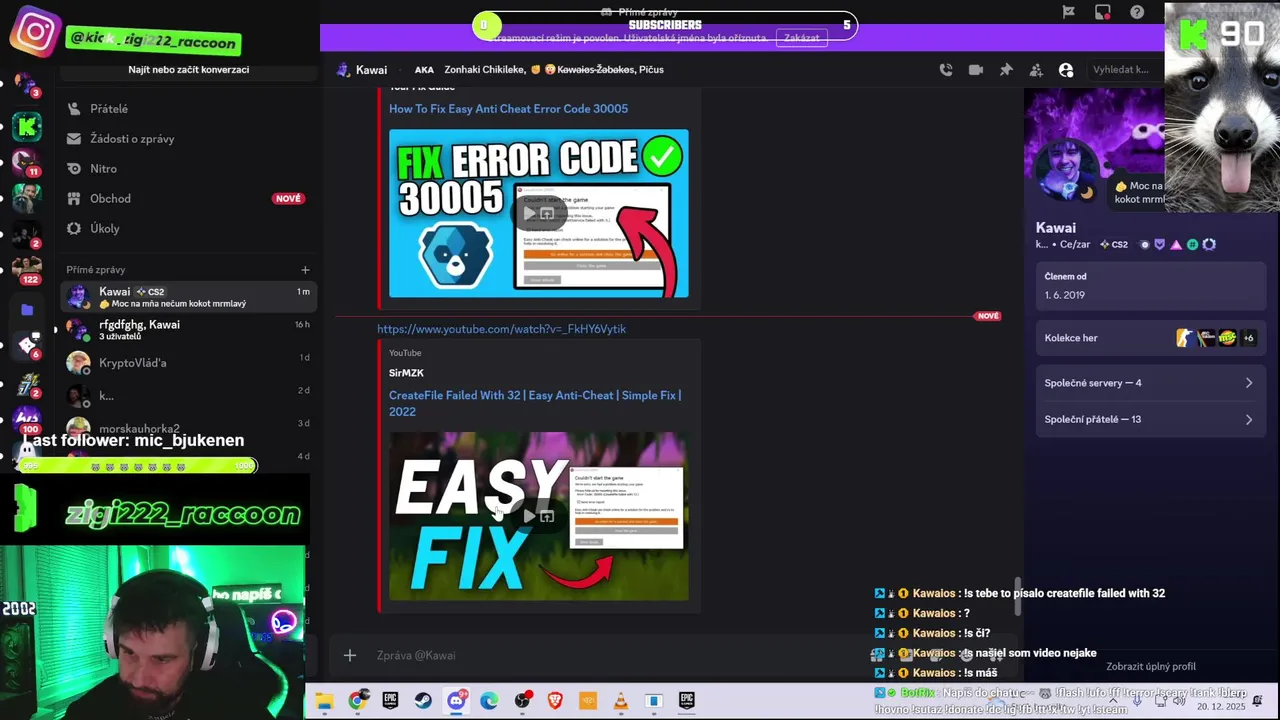Click the plus attach button in message bar
Screen dimensions: 1280x720
click(350, 655)
